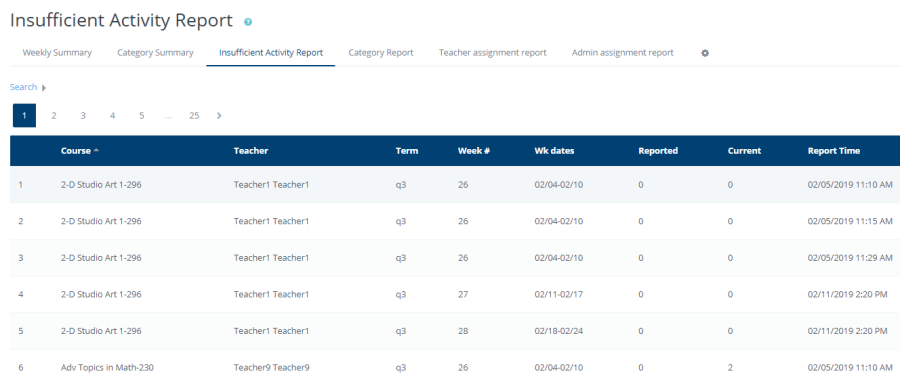This screenshot has height=380, width=900.
Task: Sort table by Course header
Action: pos(76,151)
